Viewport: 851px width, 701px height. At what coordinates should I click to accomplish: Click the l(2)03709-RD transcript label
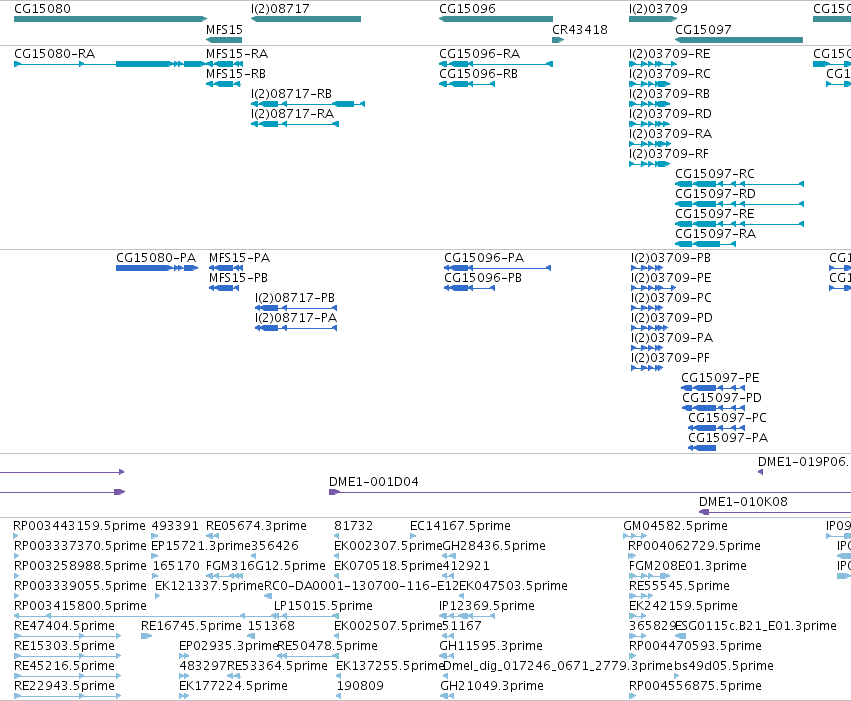pyautogui.click(x=670, y=114)
